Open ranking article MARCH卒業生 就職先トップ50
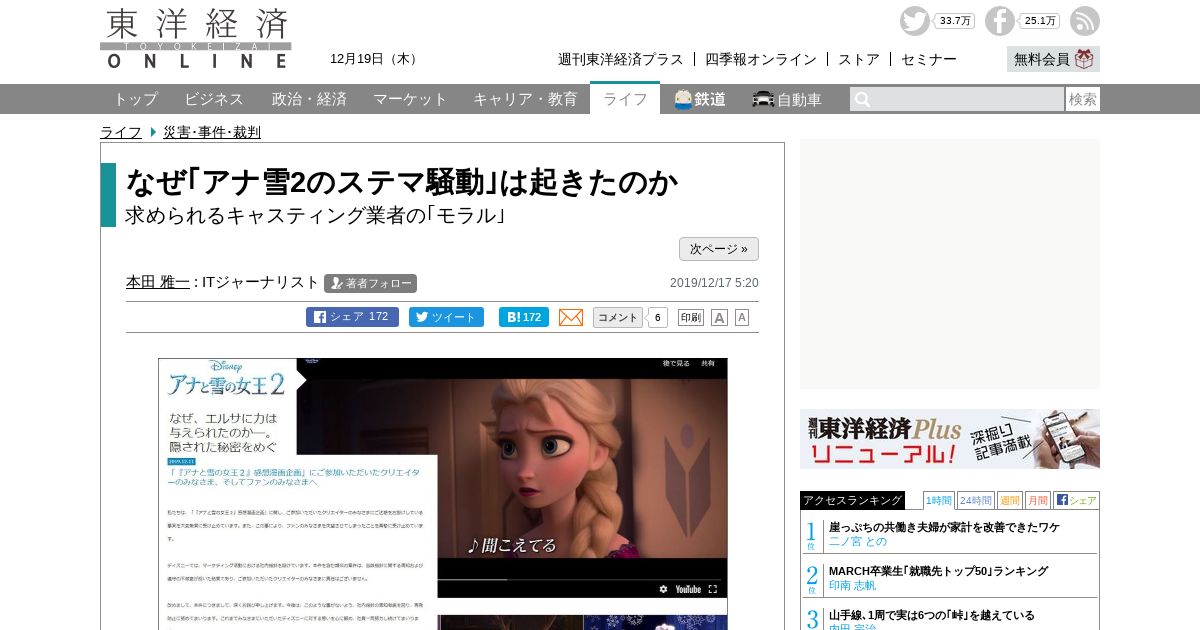 [x=938, y=571]
